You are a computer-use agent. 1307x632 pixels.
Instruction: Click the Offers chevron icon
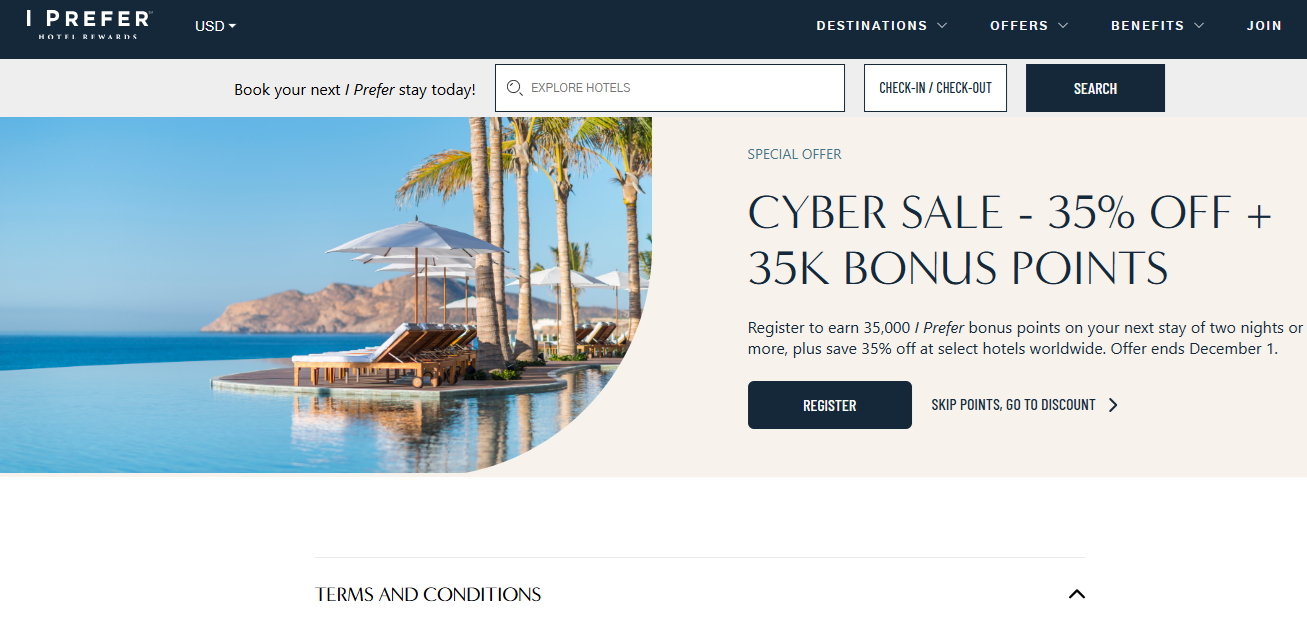(1063, 26)
